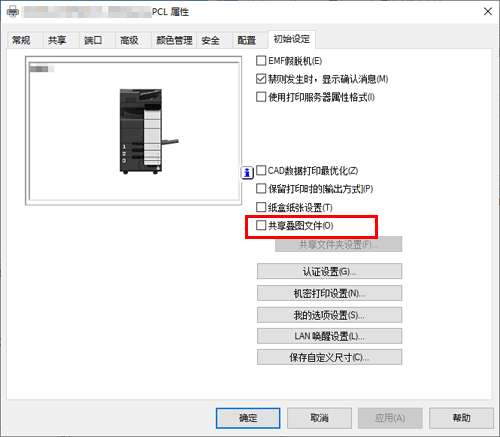
Task: Select the 初始设定 tab
Action: click(292, 39)
